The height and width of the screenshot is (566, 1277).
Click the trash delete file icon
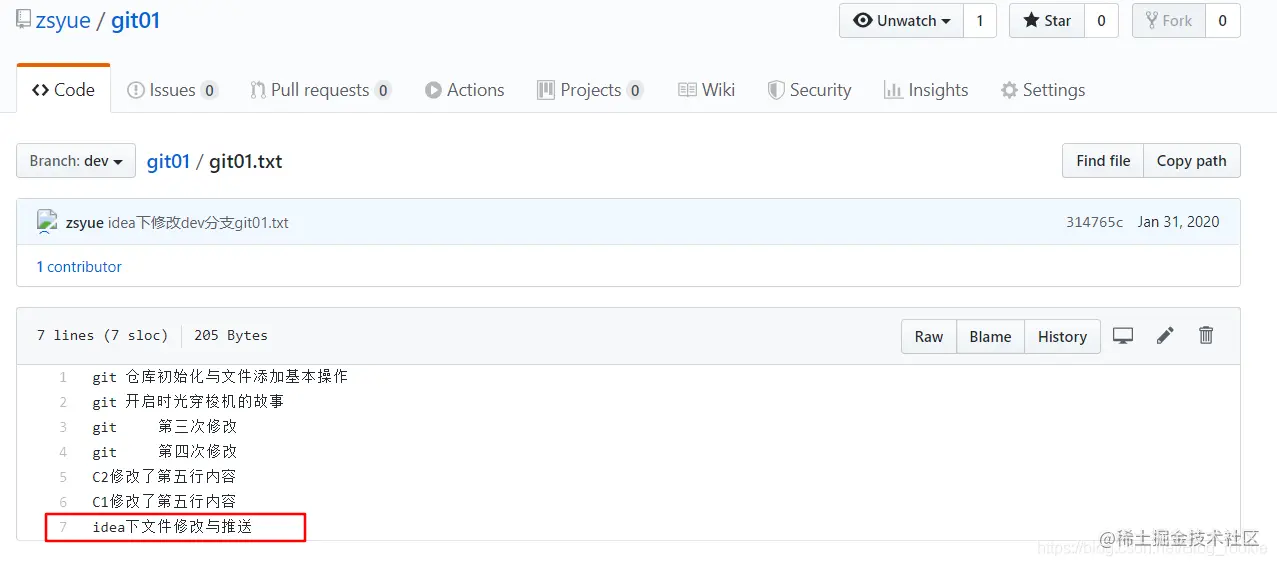click(x=1206, y=336)
